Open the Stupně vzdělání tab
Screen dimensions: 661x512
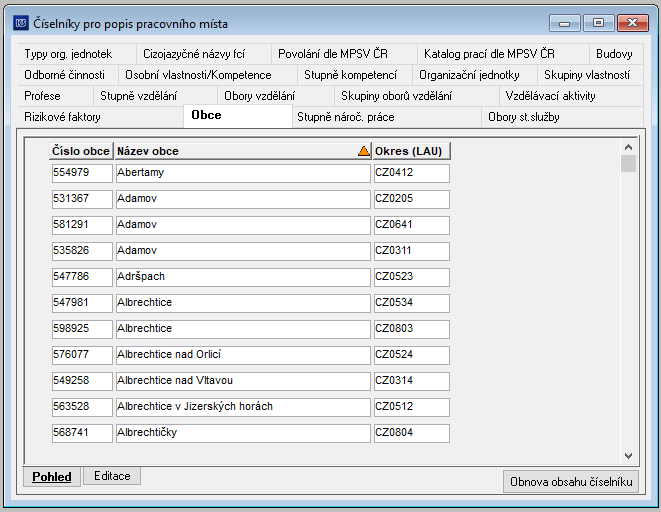[138, 96]
